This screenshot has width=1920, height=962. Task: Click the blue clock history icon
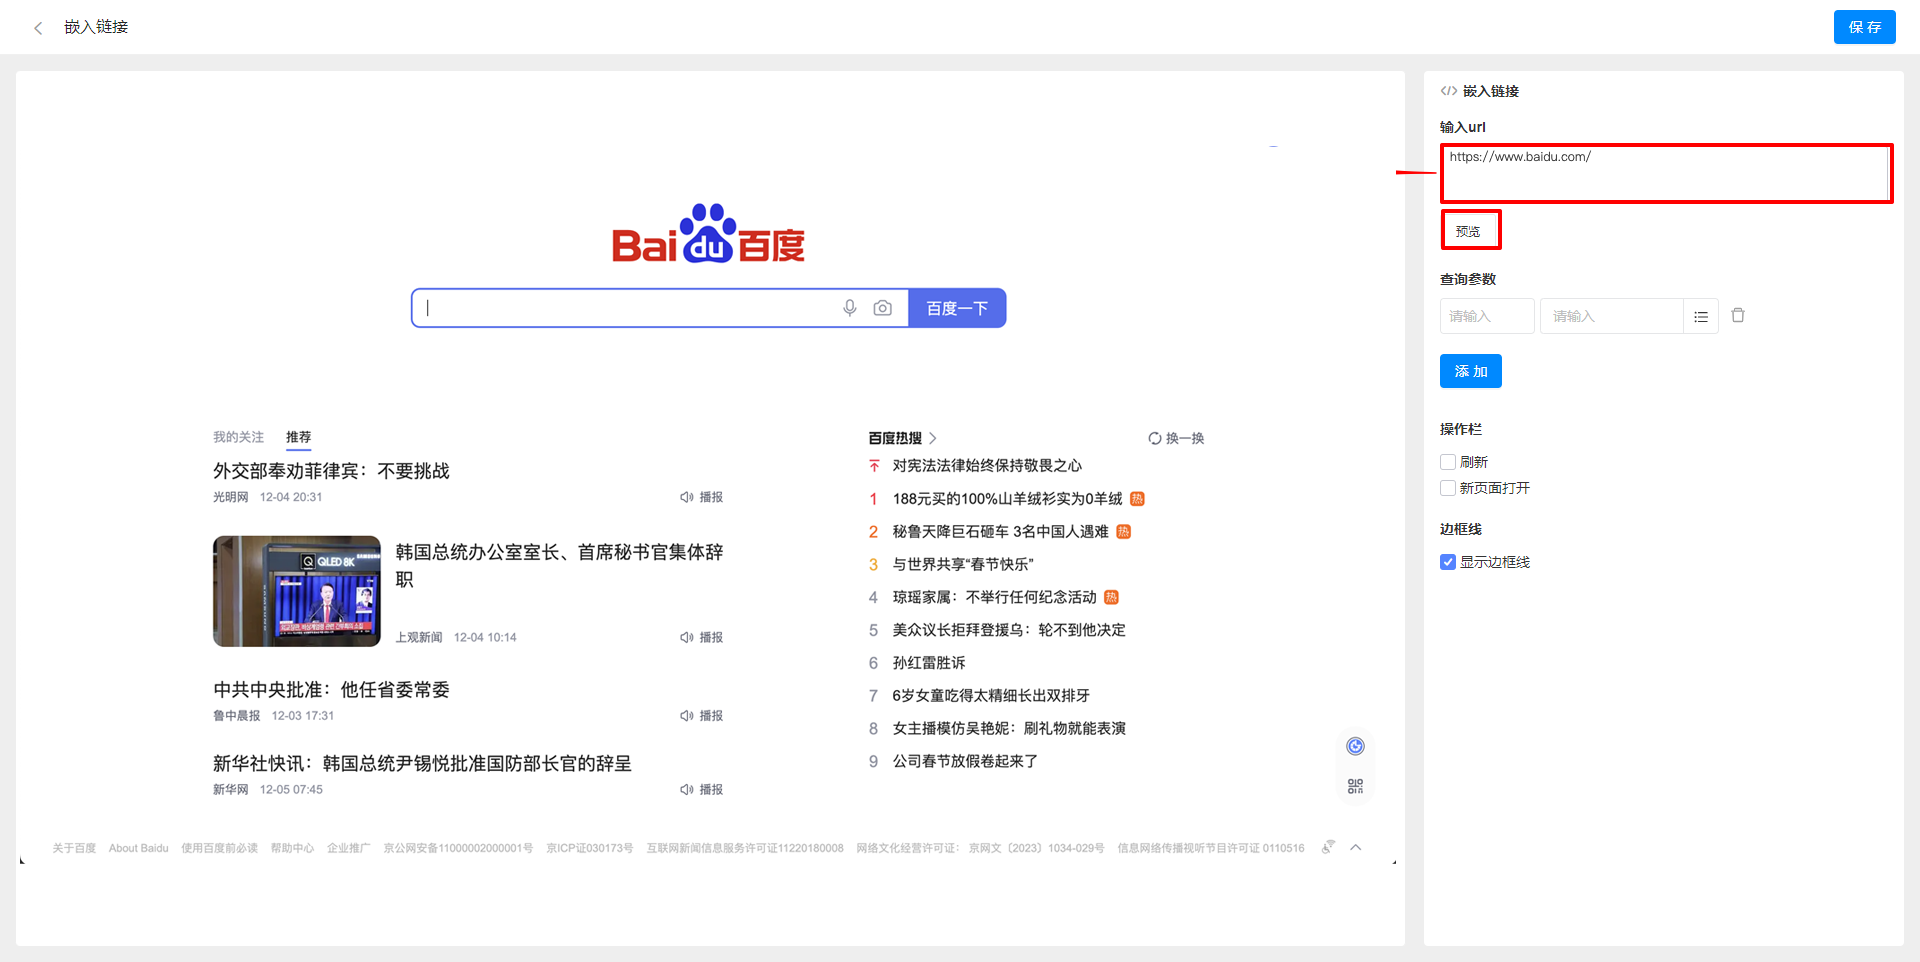coord(1355,745)
